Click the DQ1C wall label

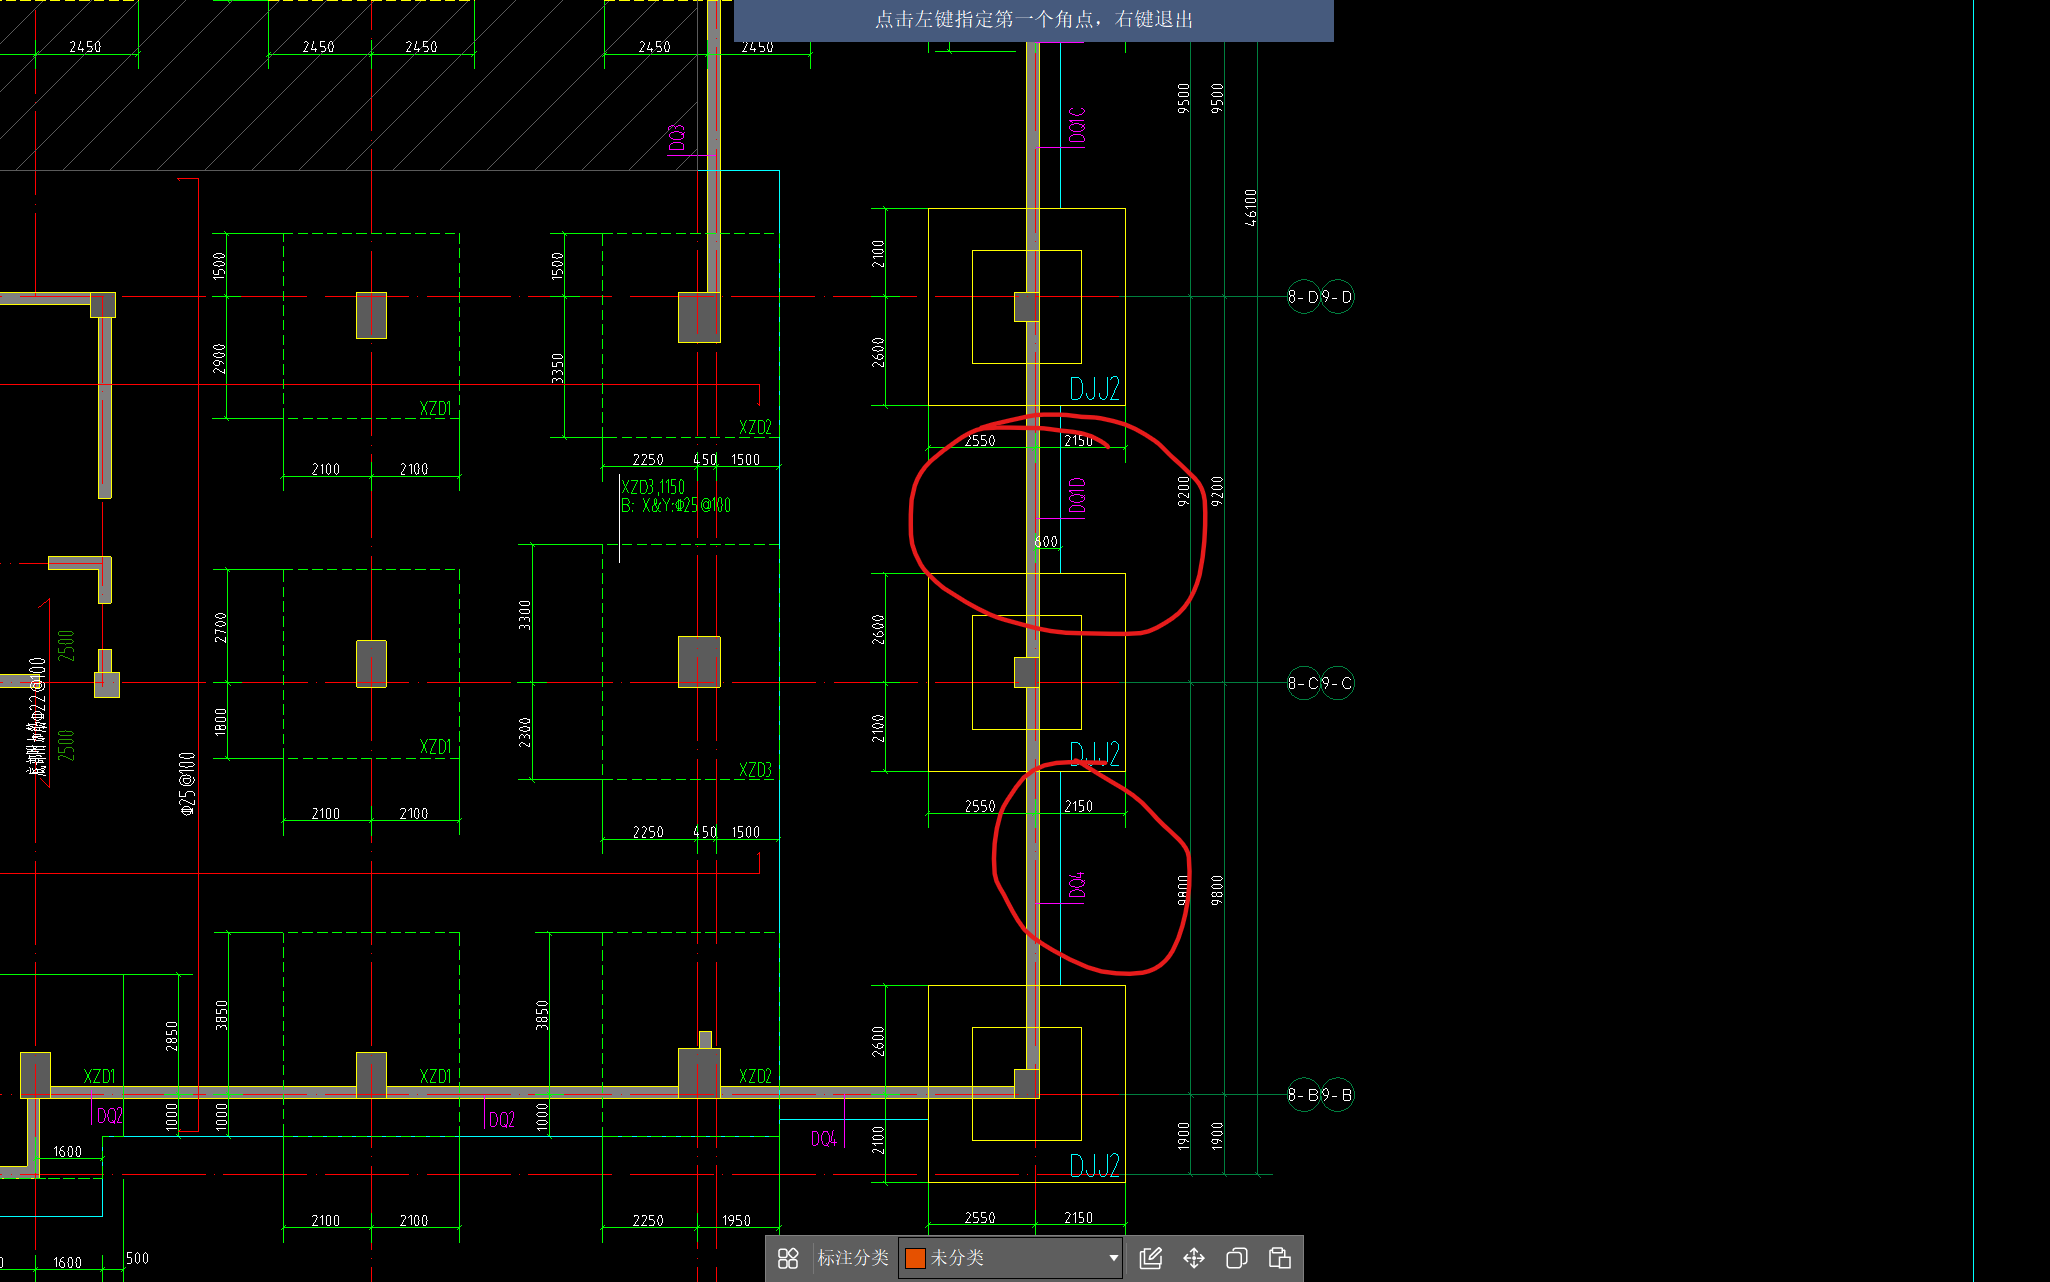tap(1077, 125)
